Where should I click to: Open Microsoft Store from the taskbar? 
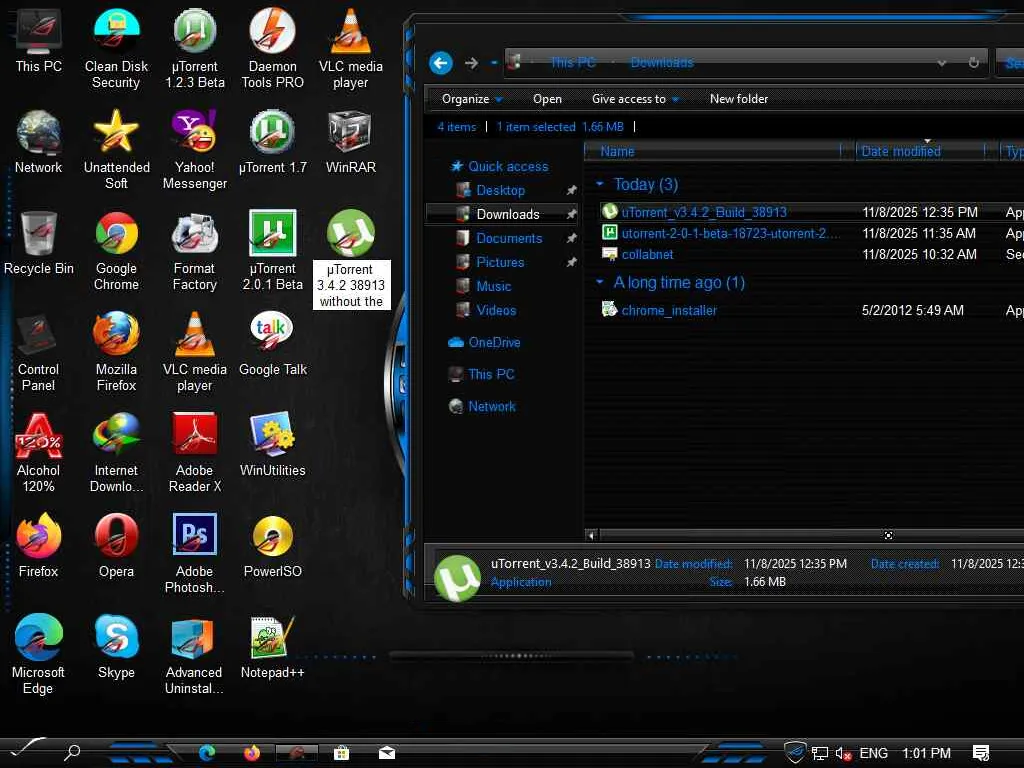pyautogui.click(x=341, y=753)
